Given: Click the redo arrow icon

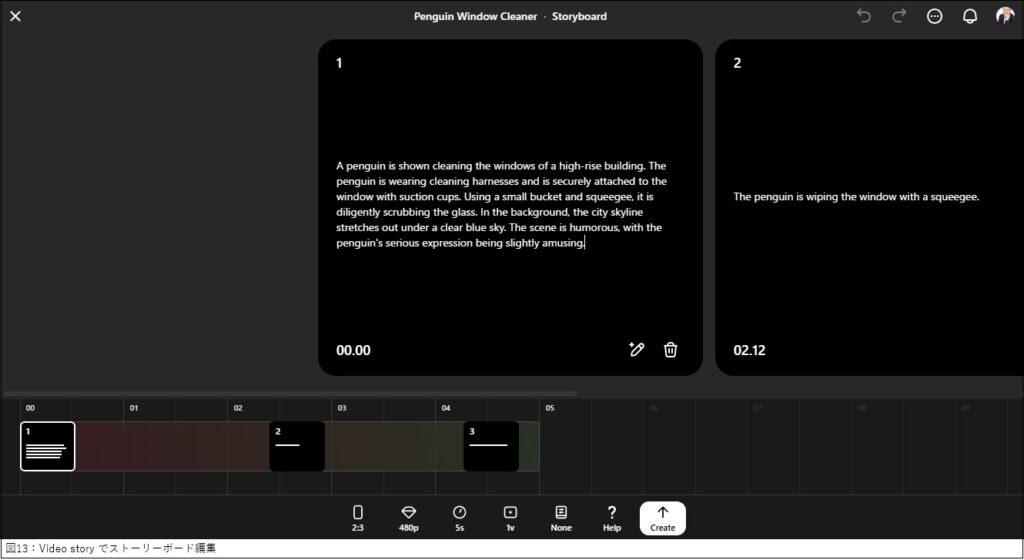Looking at the screenshot, I should click(x=899, y=16).
